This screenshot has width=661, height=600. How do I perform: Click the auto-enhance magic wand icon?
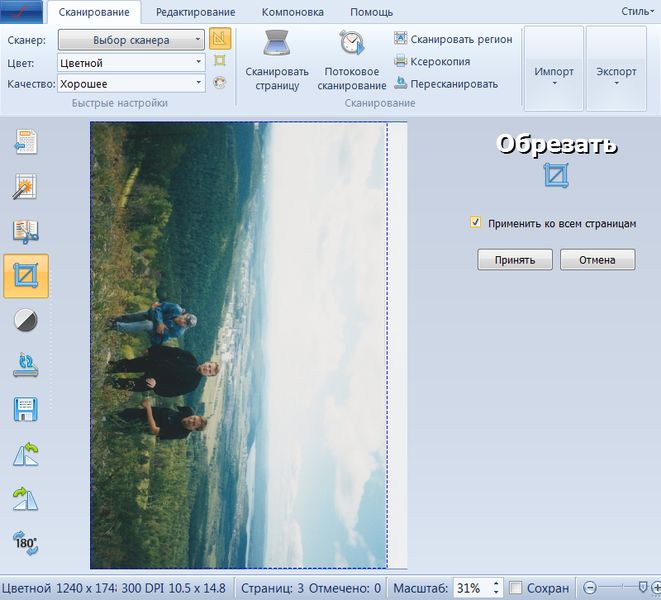[x=26, y=187]
